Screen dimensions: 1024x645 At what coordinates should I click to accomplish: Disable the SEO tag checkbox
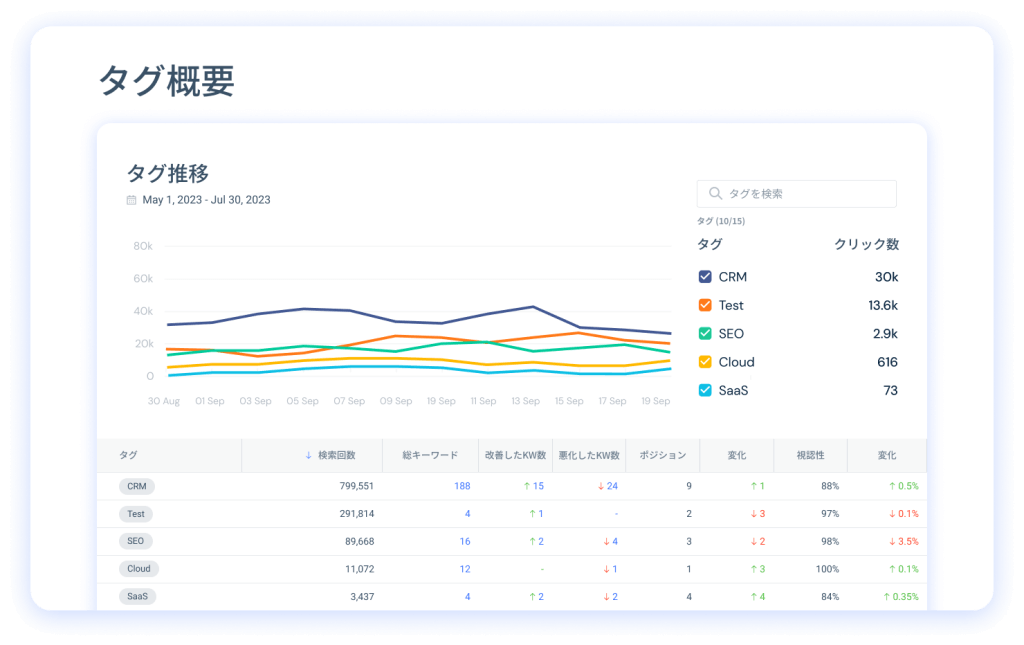point(705,334)
